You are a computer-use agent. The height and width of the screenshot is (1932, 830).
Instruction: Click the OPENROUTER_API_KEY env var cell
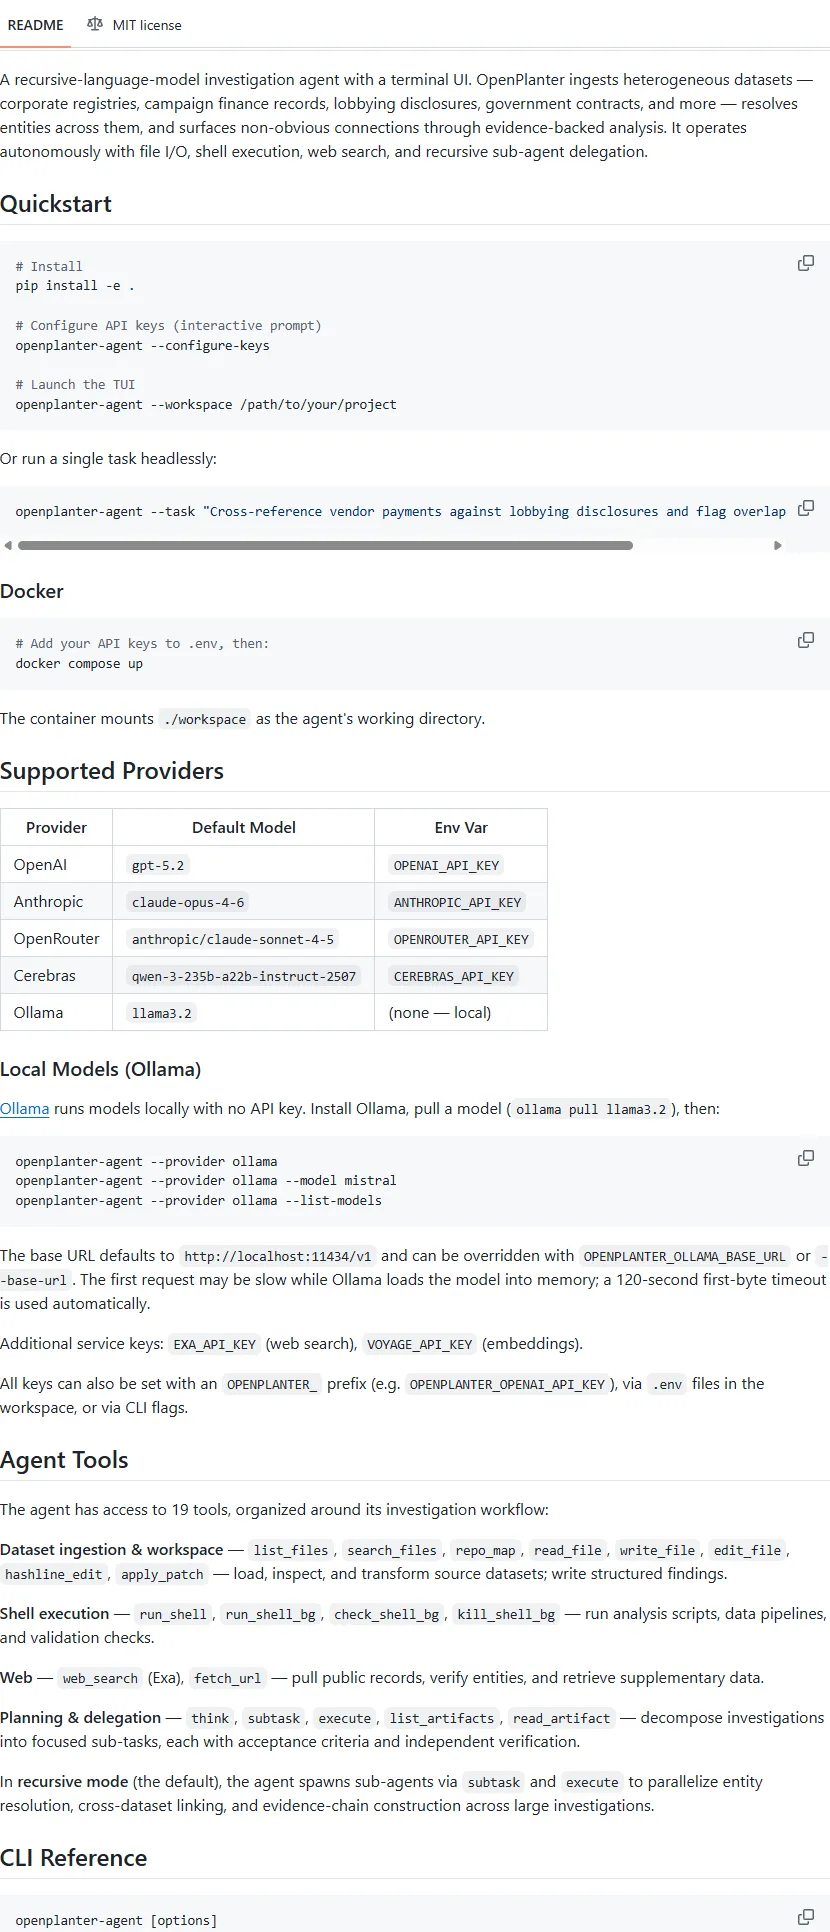click(x=461, y=939)
